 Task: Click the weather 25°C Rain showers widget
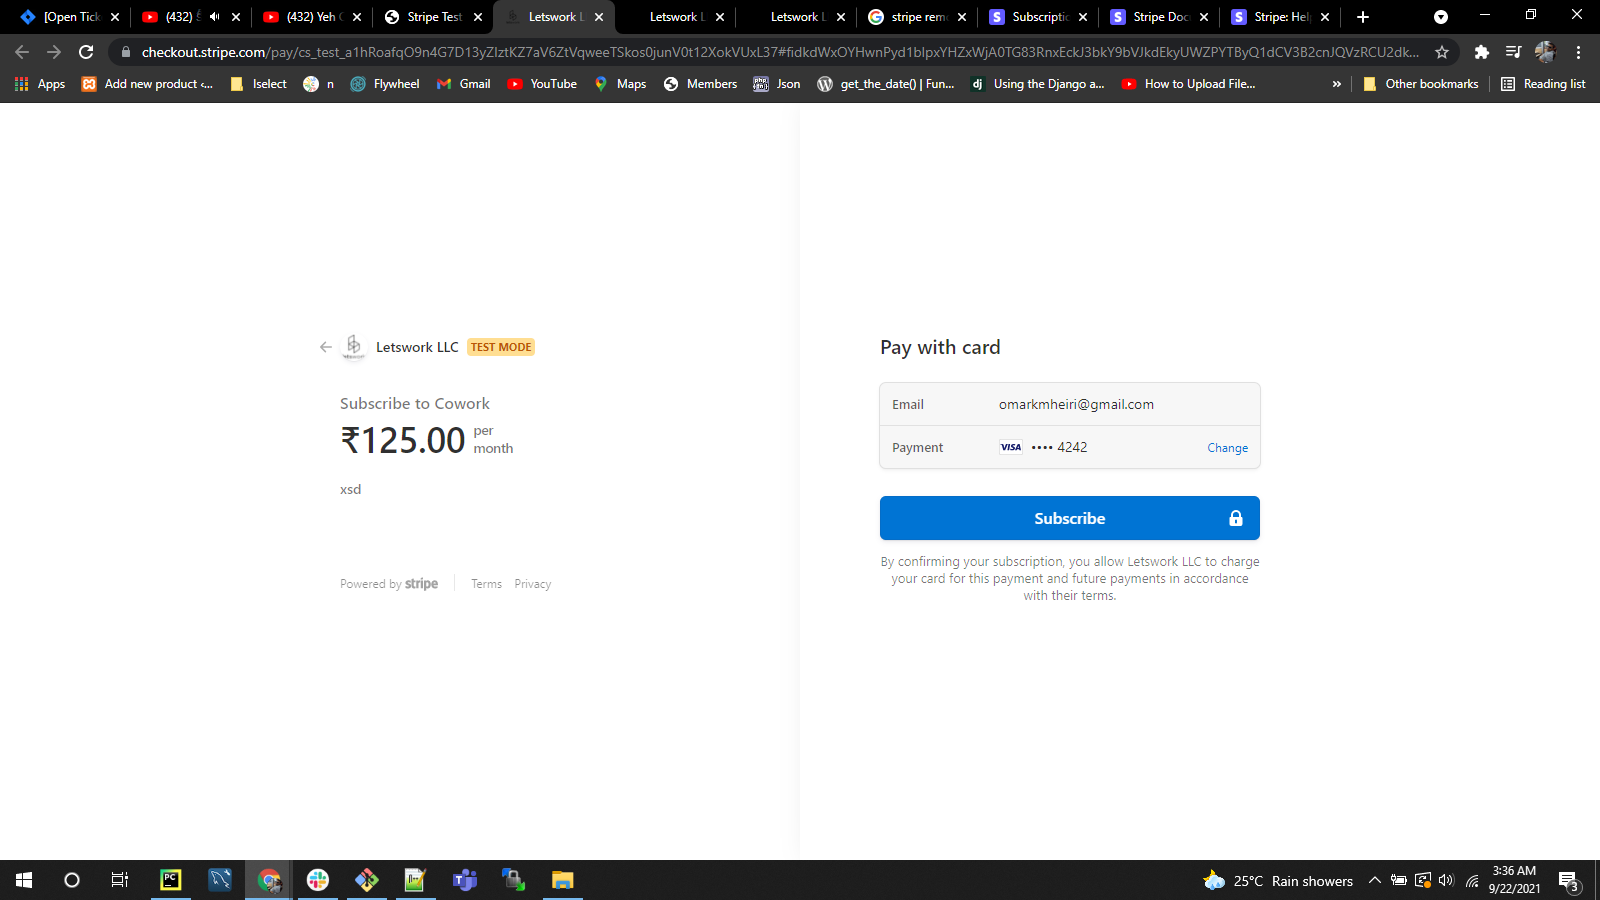pos(1278,880)
